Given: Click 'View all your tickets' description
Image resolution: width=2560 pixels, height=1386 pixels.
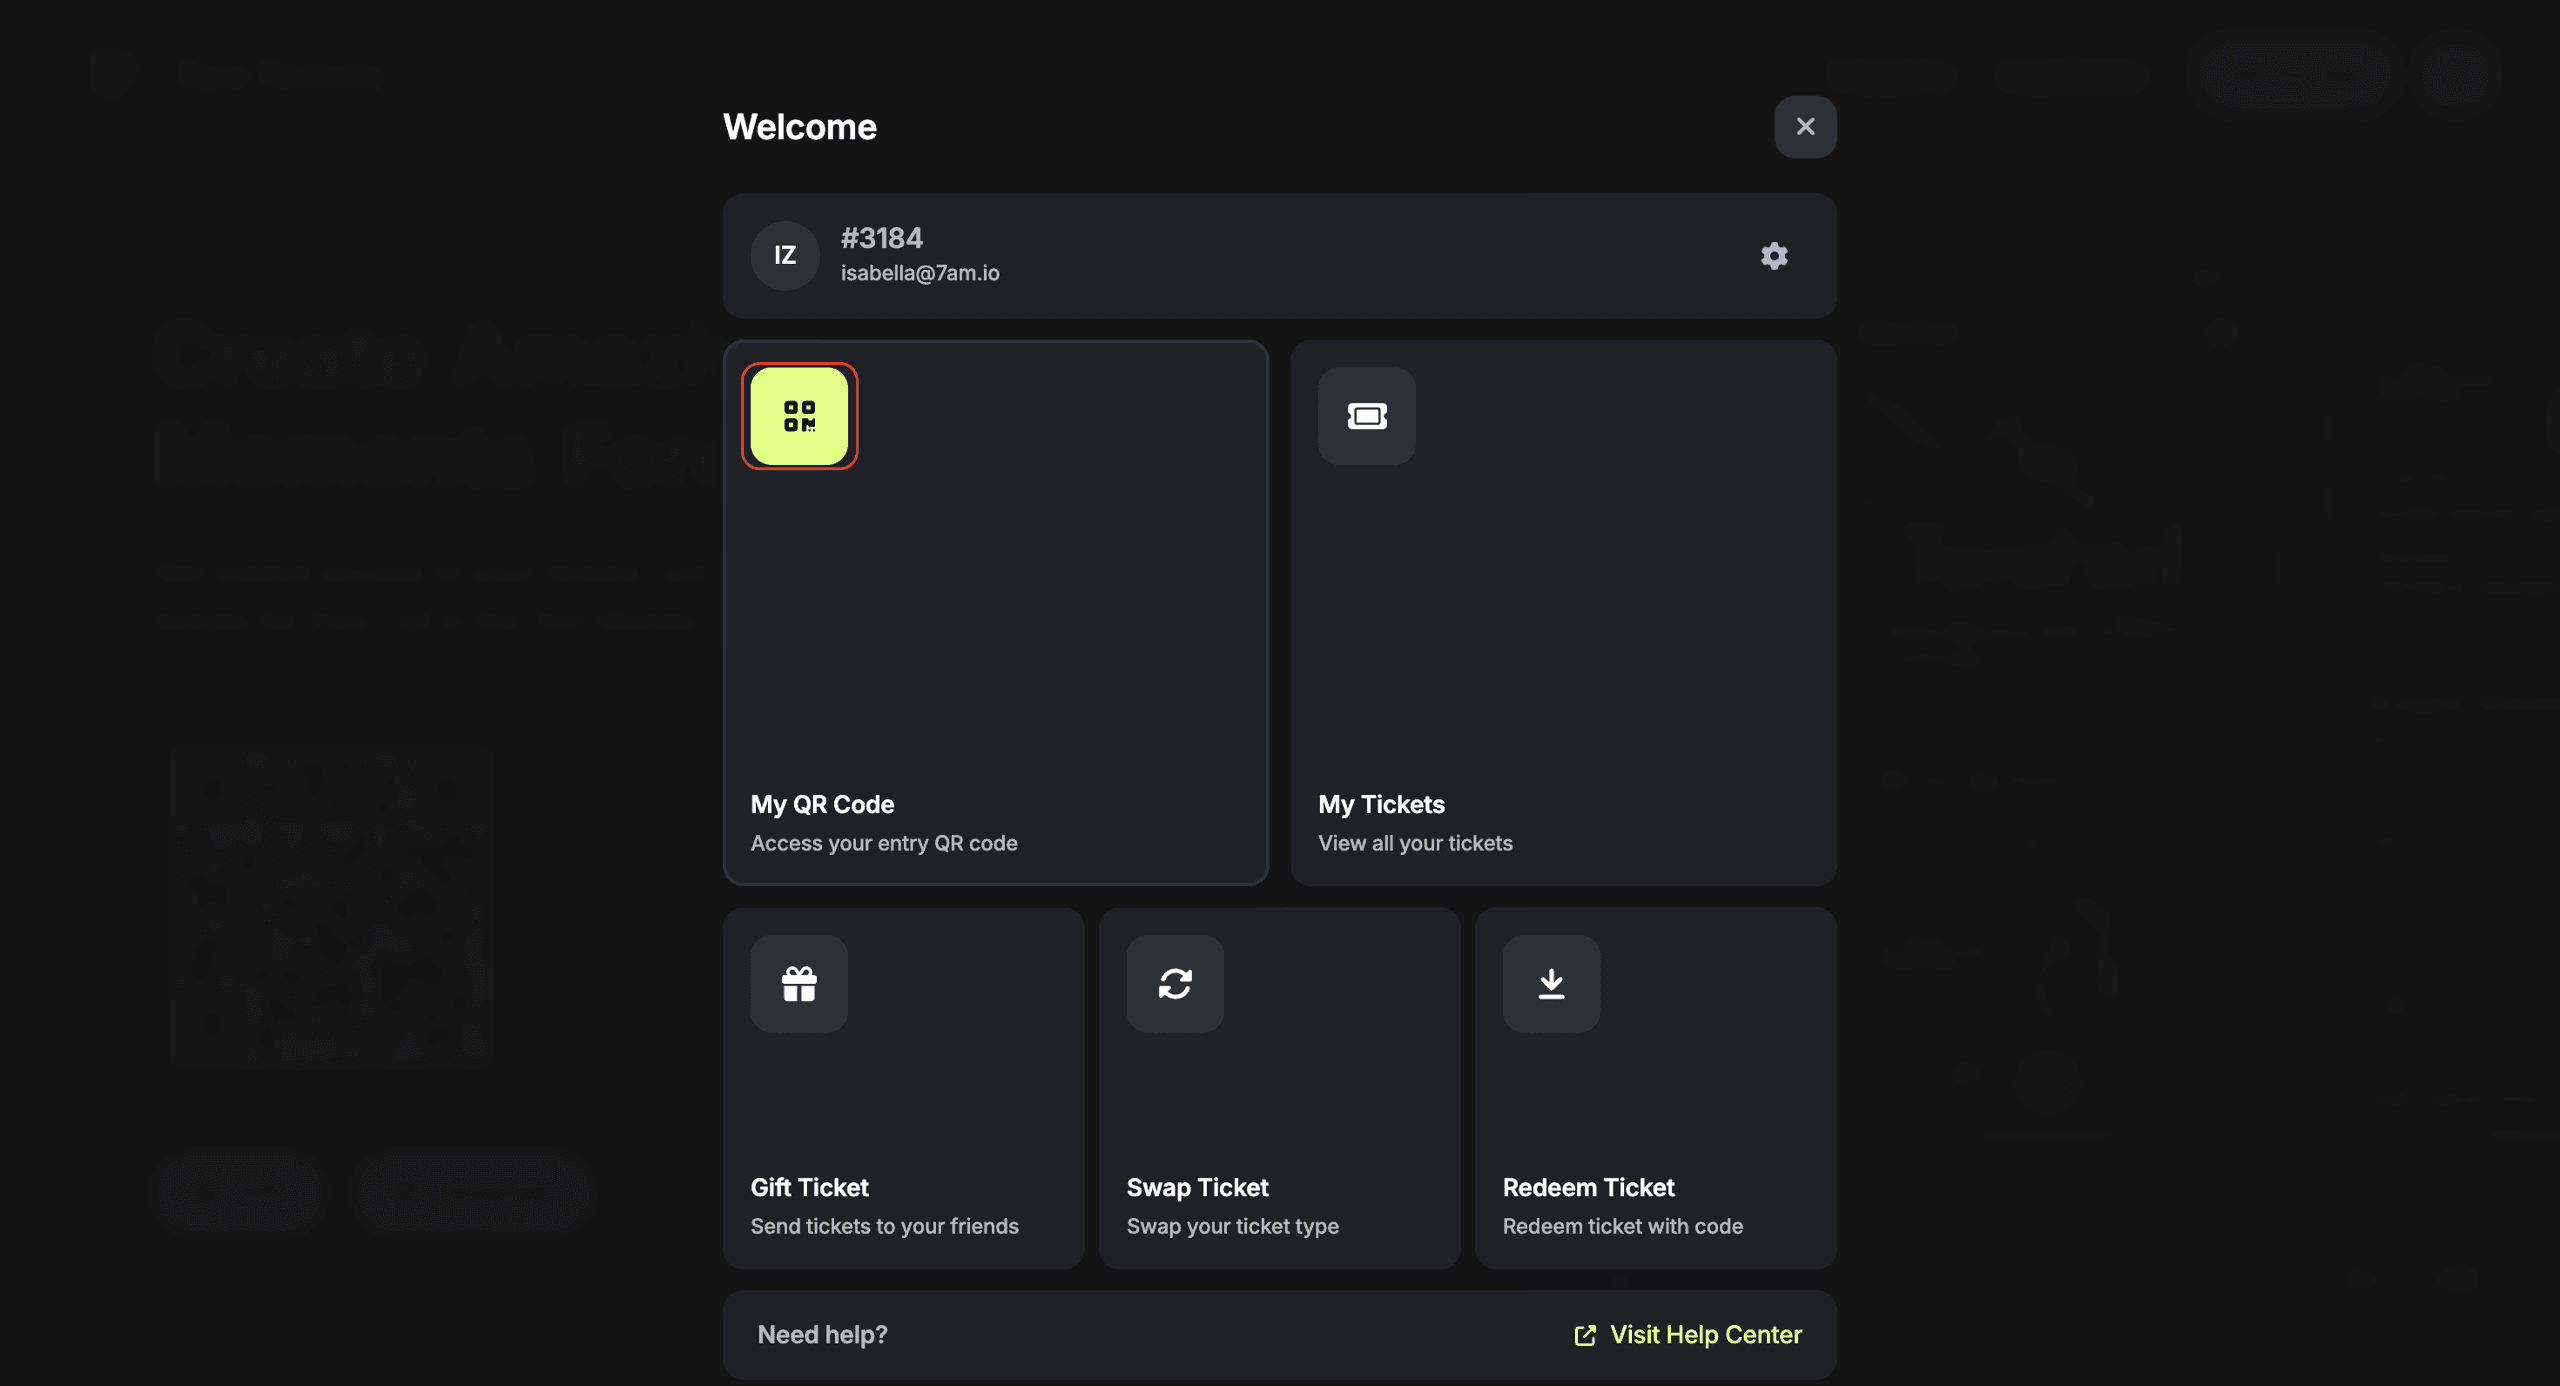Looking at the screenshot, I should pyautogui.click(x=1415, y=843).
